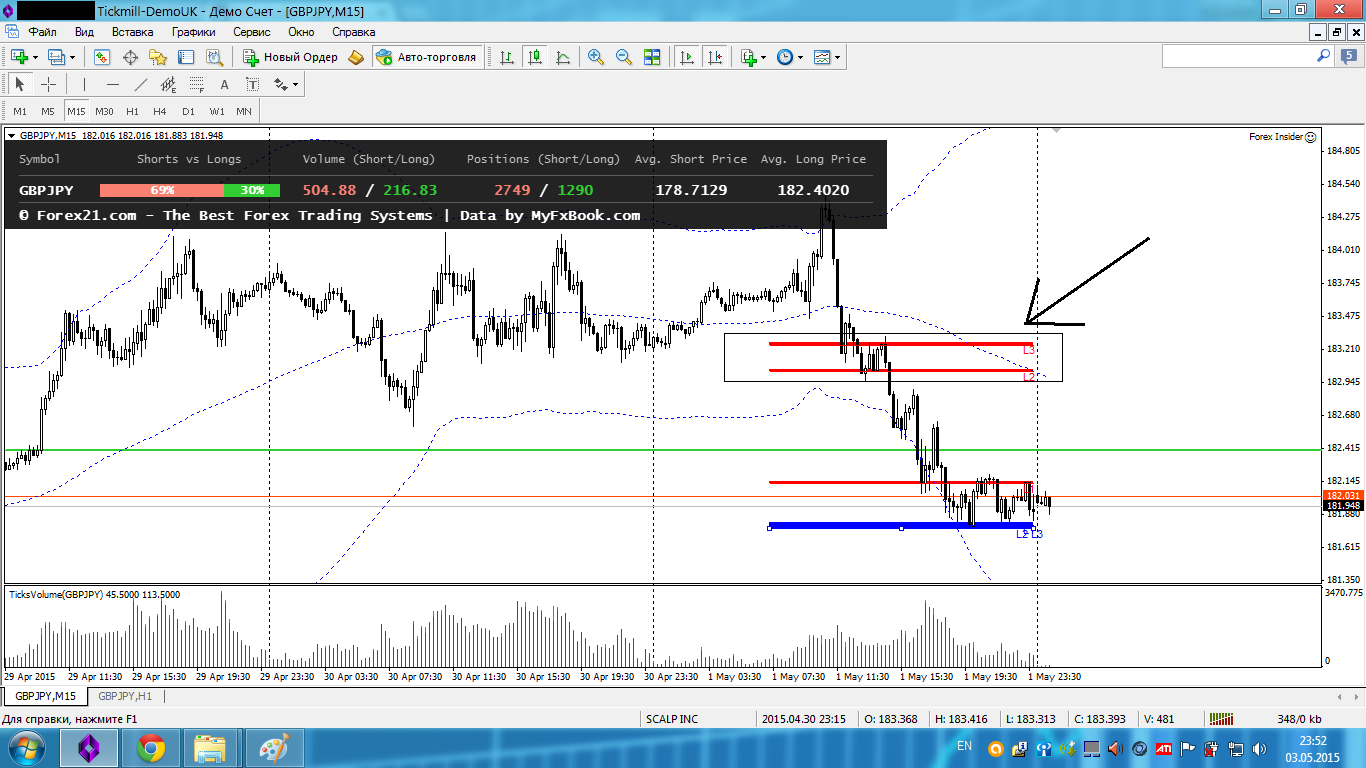Screen dimensions: 1366x768
Task: Draw a vertical line tool
Action: pyautogui.click(x=84, y=85)
